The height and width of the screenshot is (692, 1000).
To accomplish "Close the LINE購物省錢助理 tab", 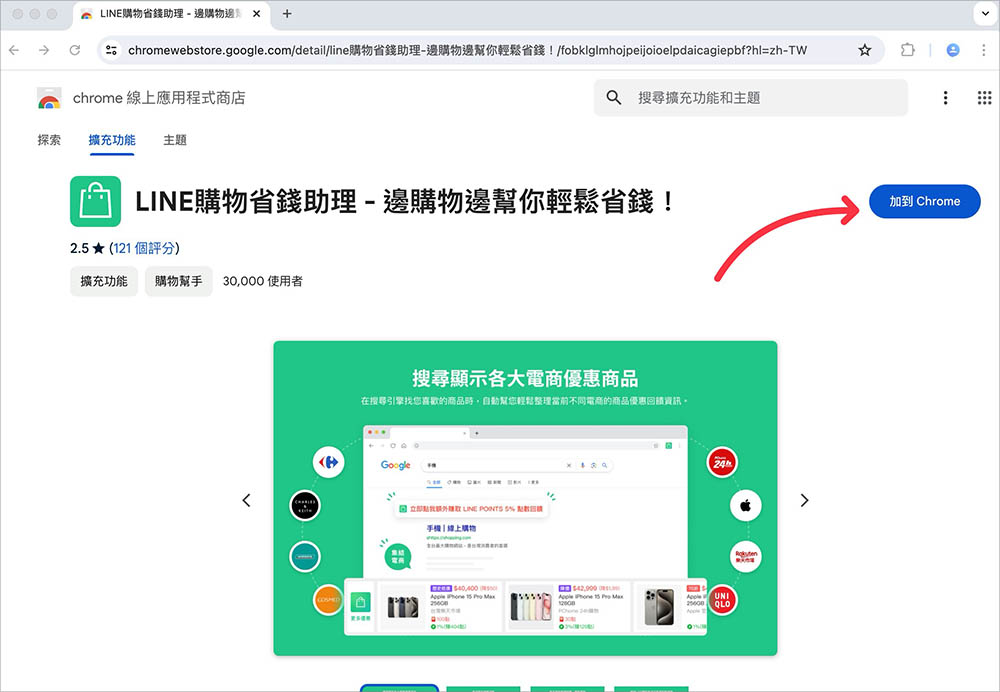I will coord(256,13).
